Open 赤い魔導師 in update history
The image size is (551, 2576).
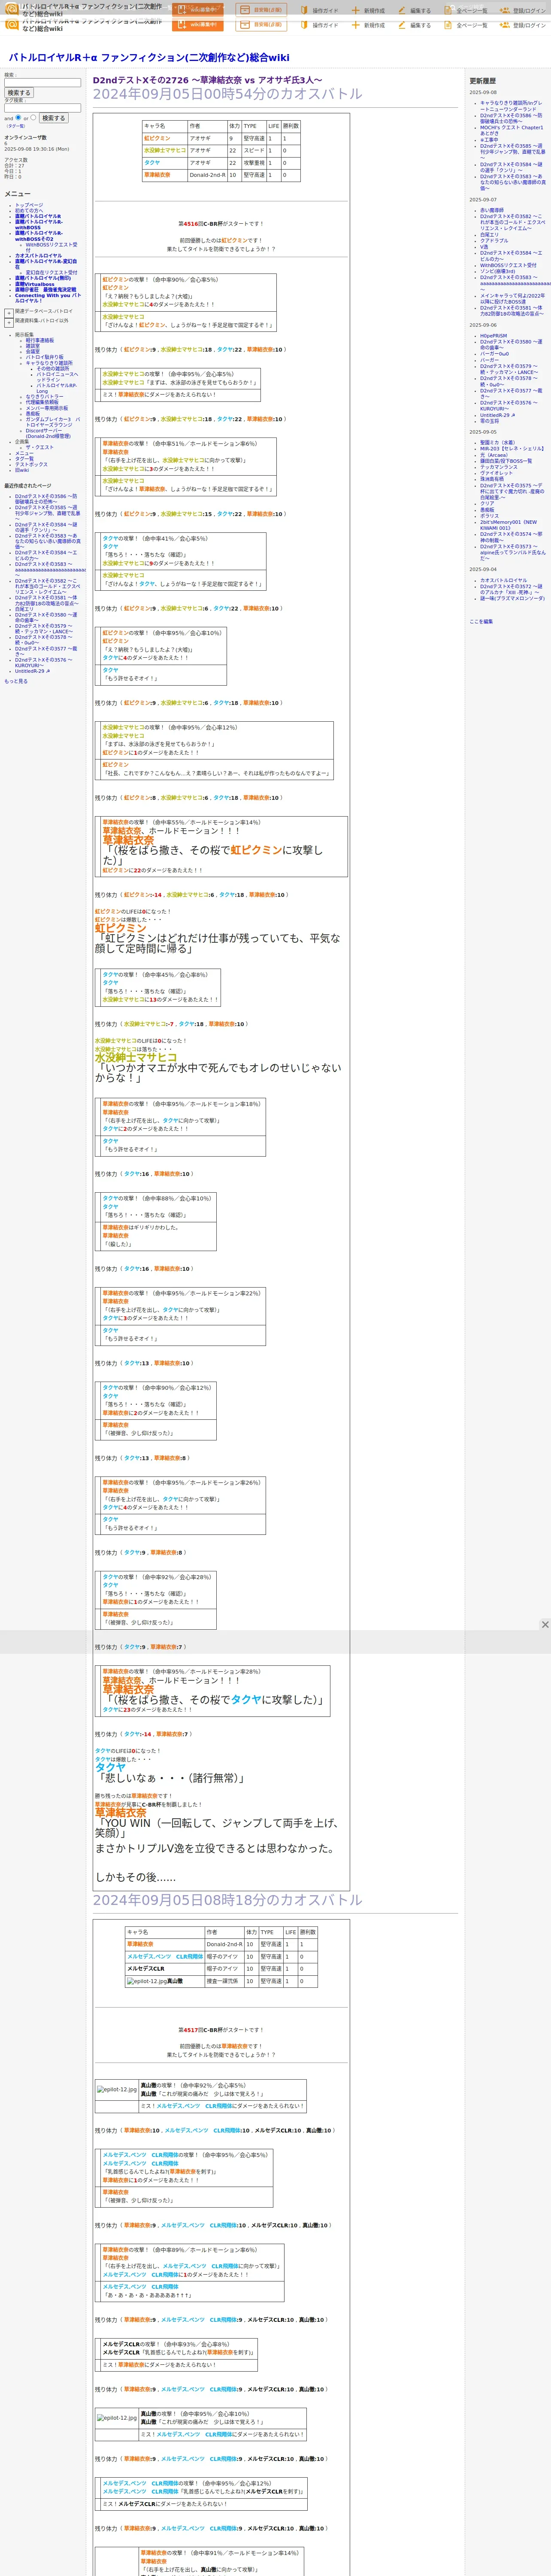coord(492,211)
